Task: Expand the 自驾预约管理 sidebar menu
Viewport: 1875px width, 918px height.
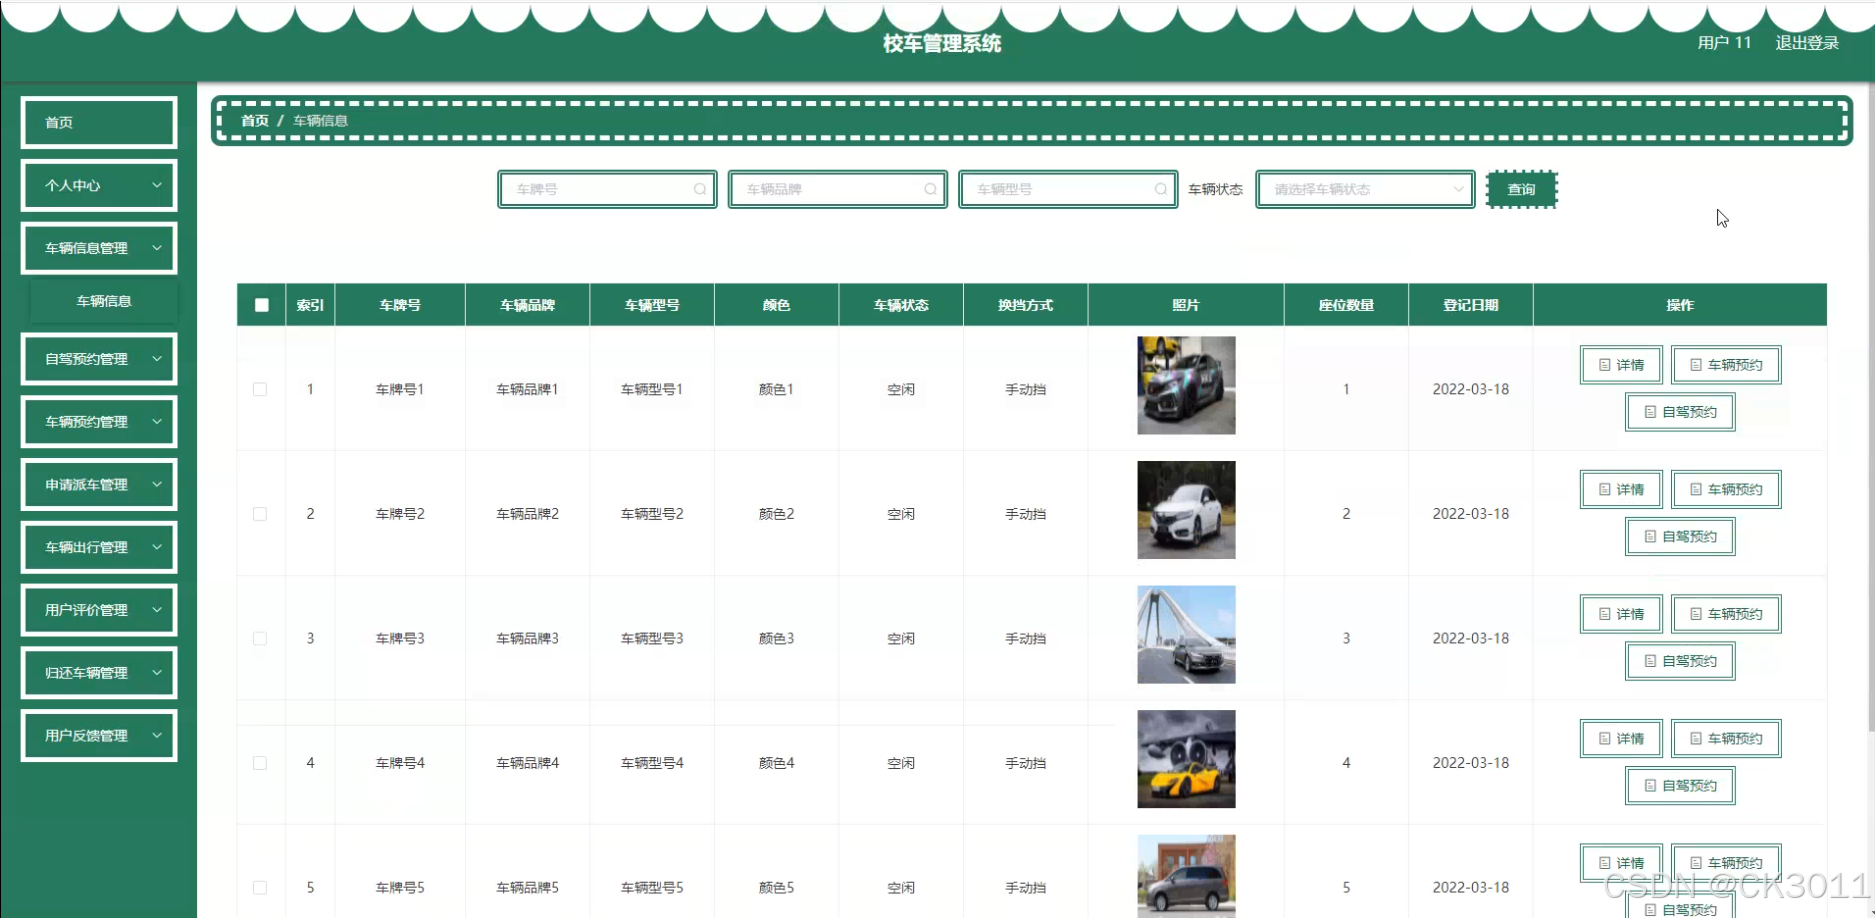Action: pos(98,358)
